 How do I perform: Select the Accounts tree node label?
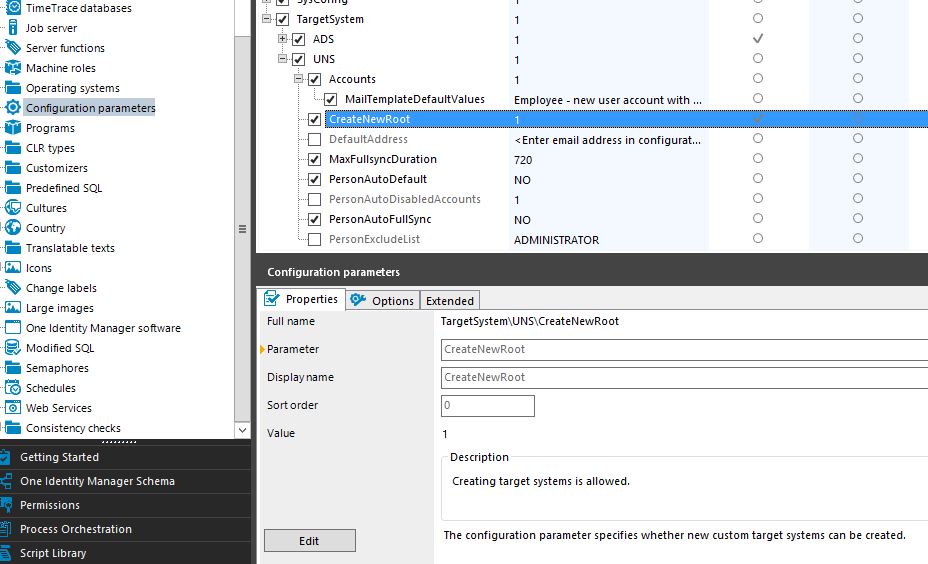click(x=352, y=79)
